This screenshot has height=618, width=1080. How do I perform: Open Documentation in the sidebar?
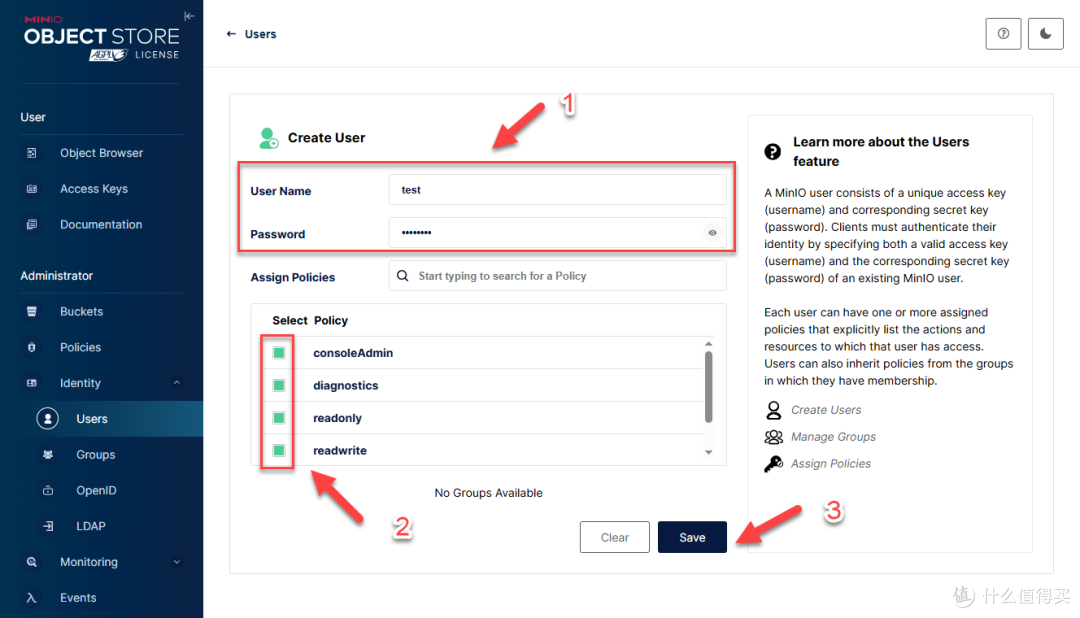coord(101,225)
